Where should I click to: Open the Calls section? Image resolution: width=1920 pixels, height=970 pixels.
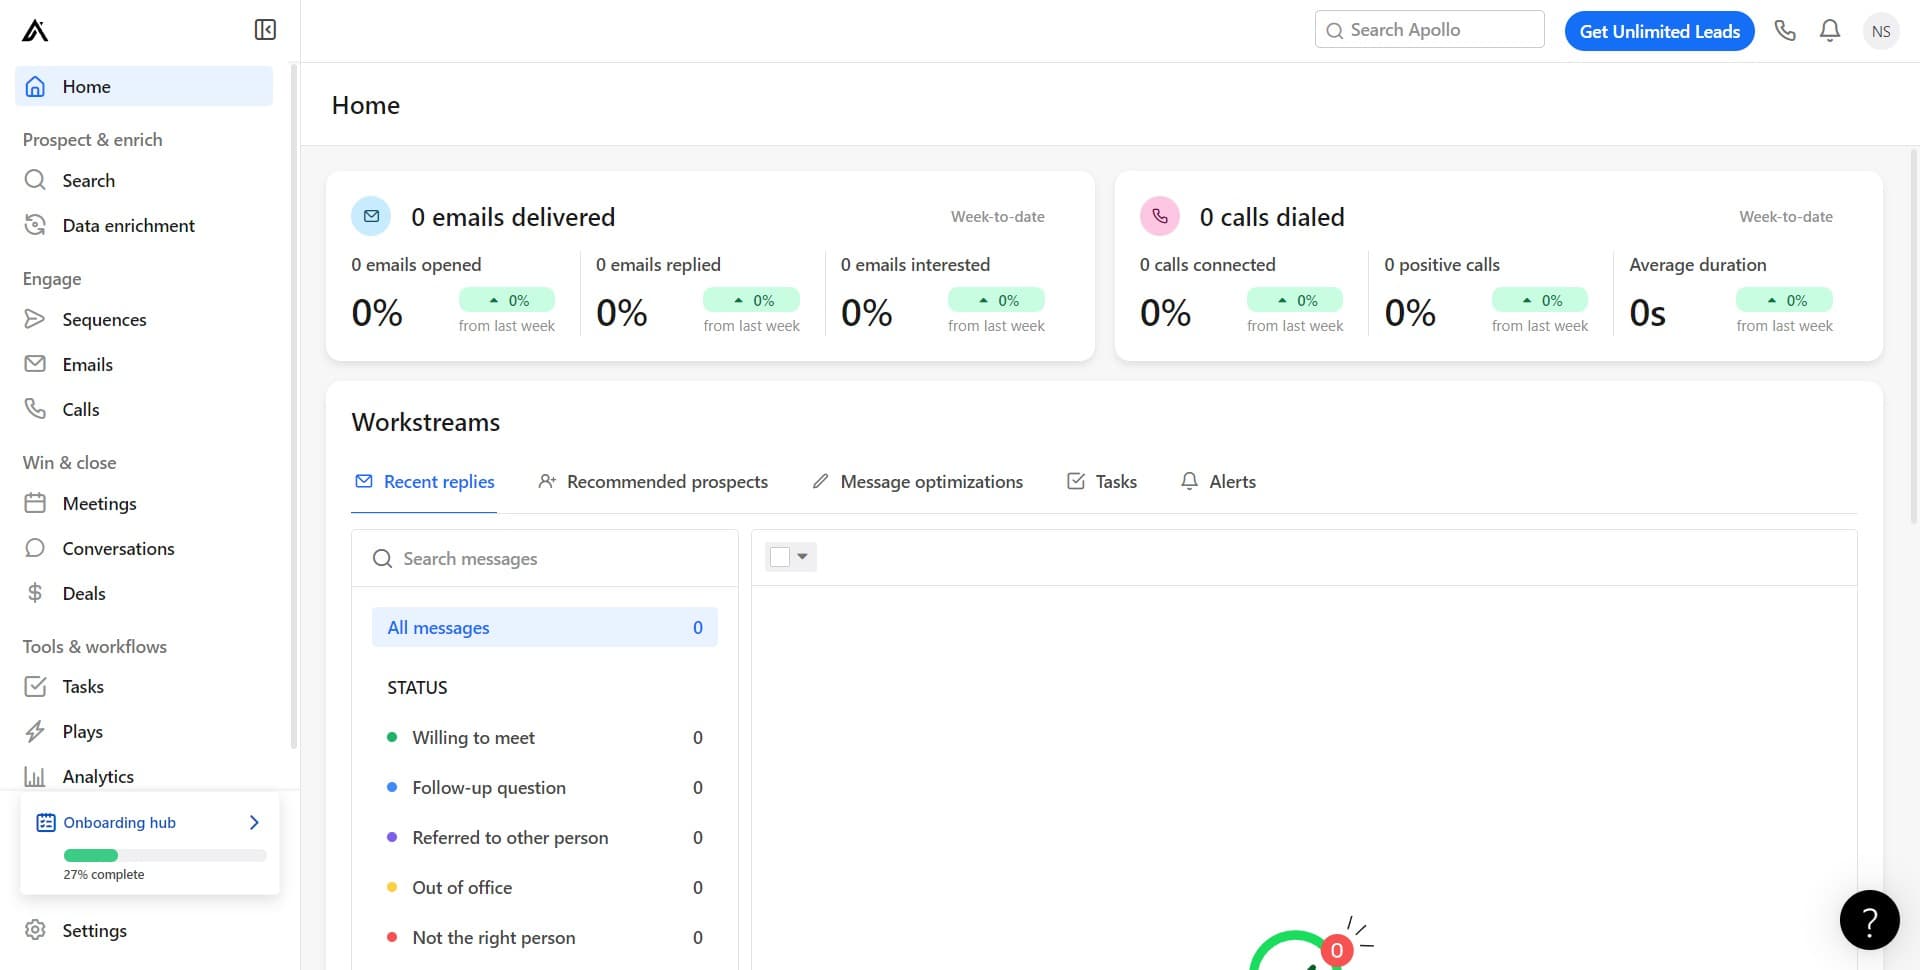tap(80, 409)
